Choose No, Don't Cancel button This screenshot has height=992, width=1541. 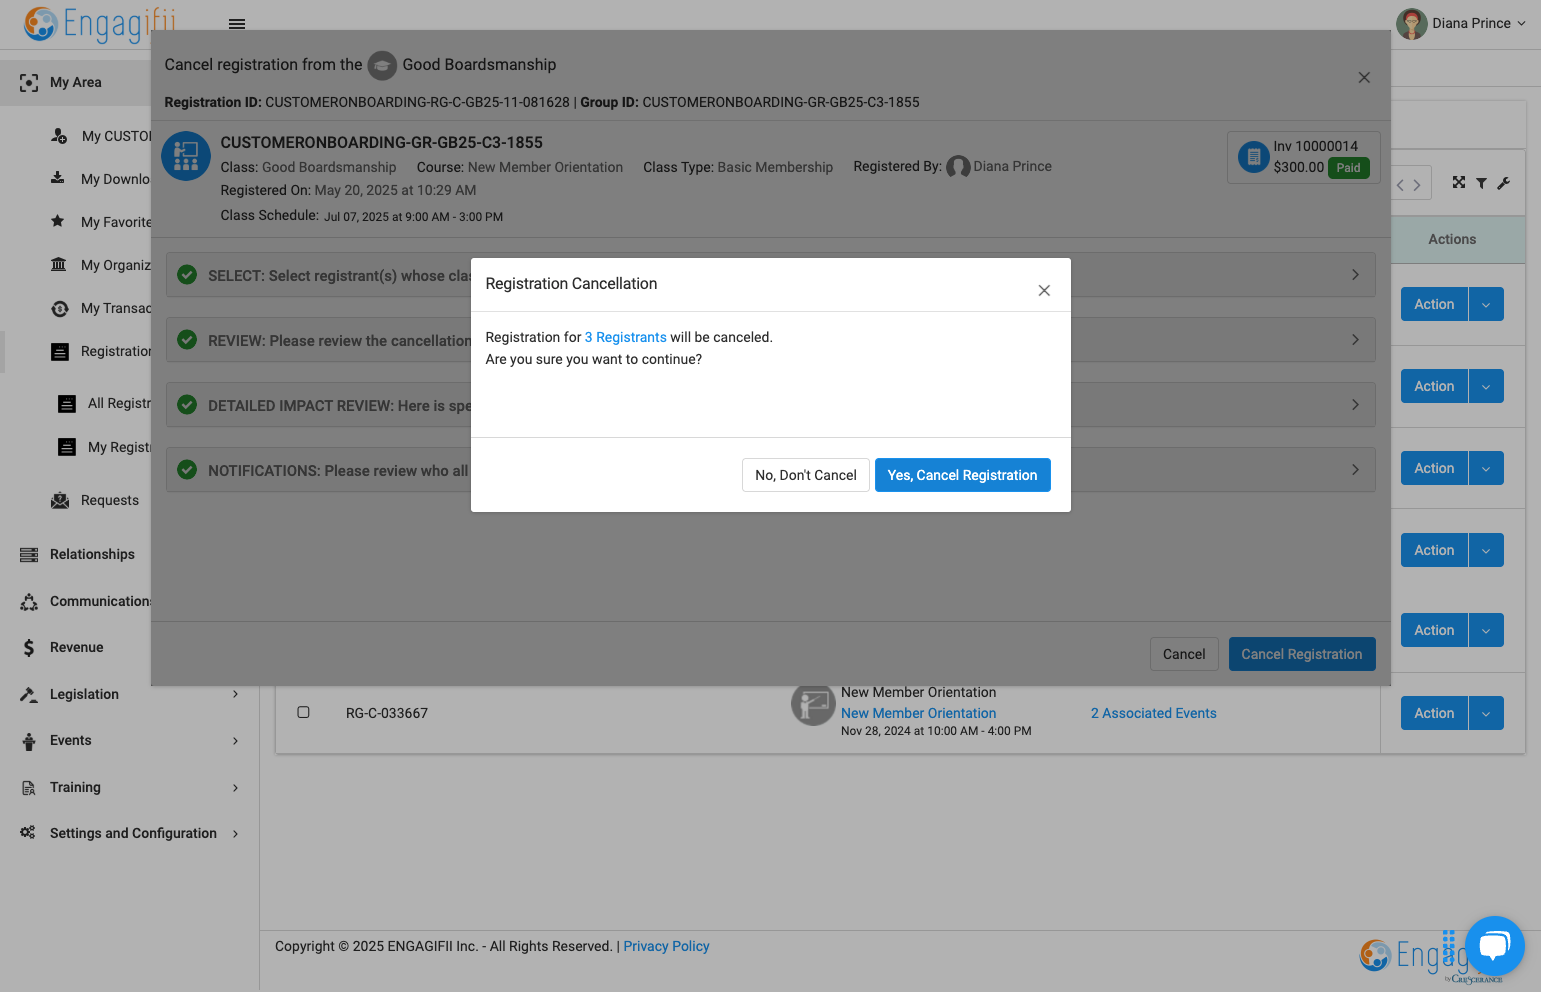point(805,475)
